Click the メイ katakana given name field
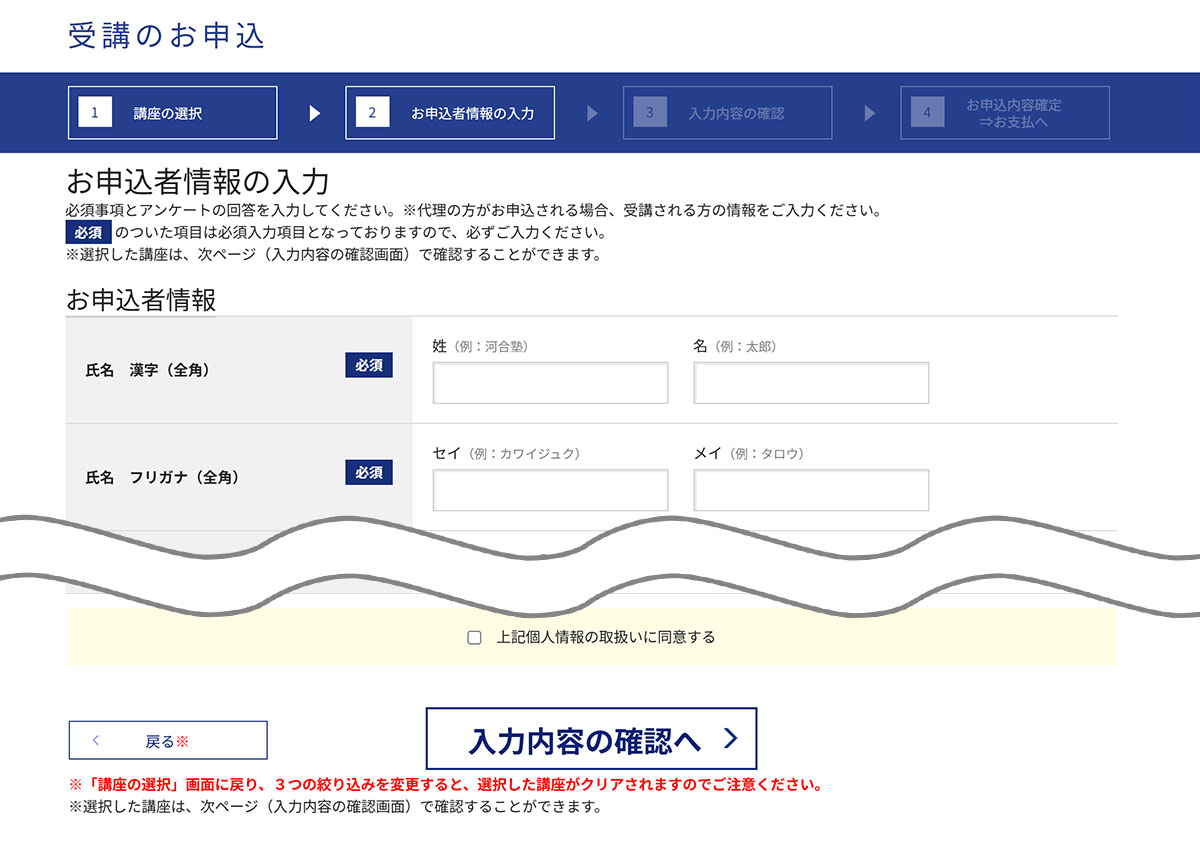Image resolution: width=1200 pixels, height=841 pixels. pos(811,489)
